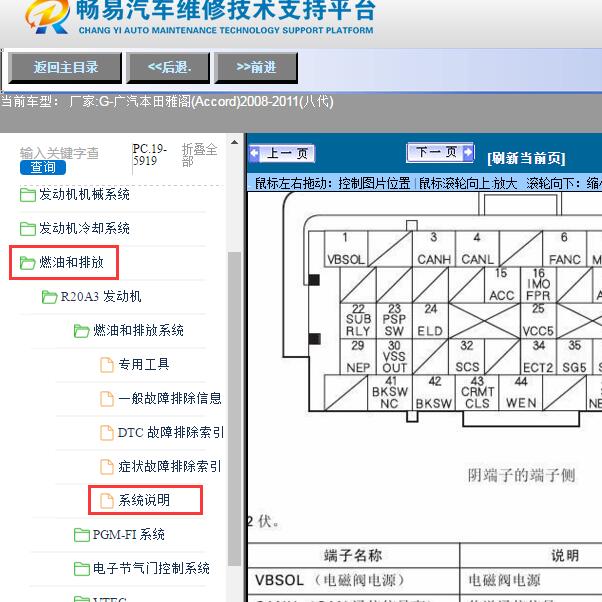Click 阴端子的端子侧 caption text
Viewport: 602px width, 602px height.
[x=521, y=475]
